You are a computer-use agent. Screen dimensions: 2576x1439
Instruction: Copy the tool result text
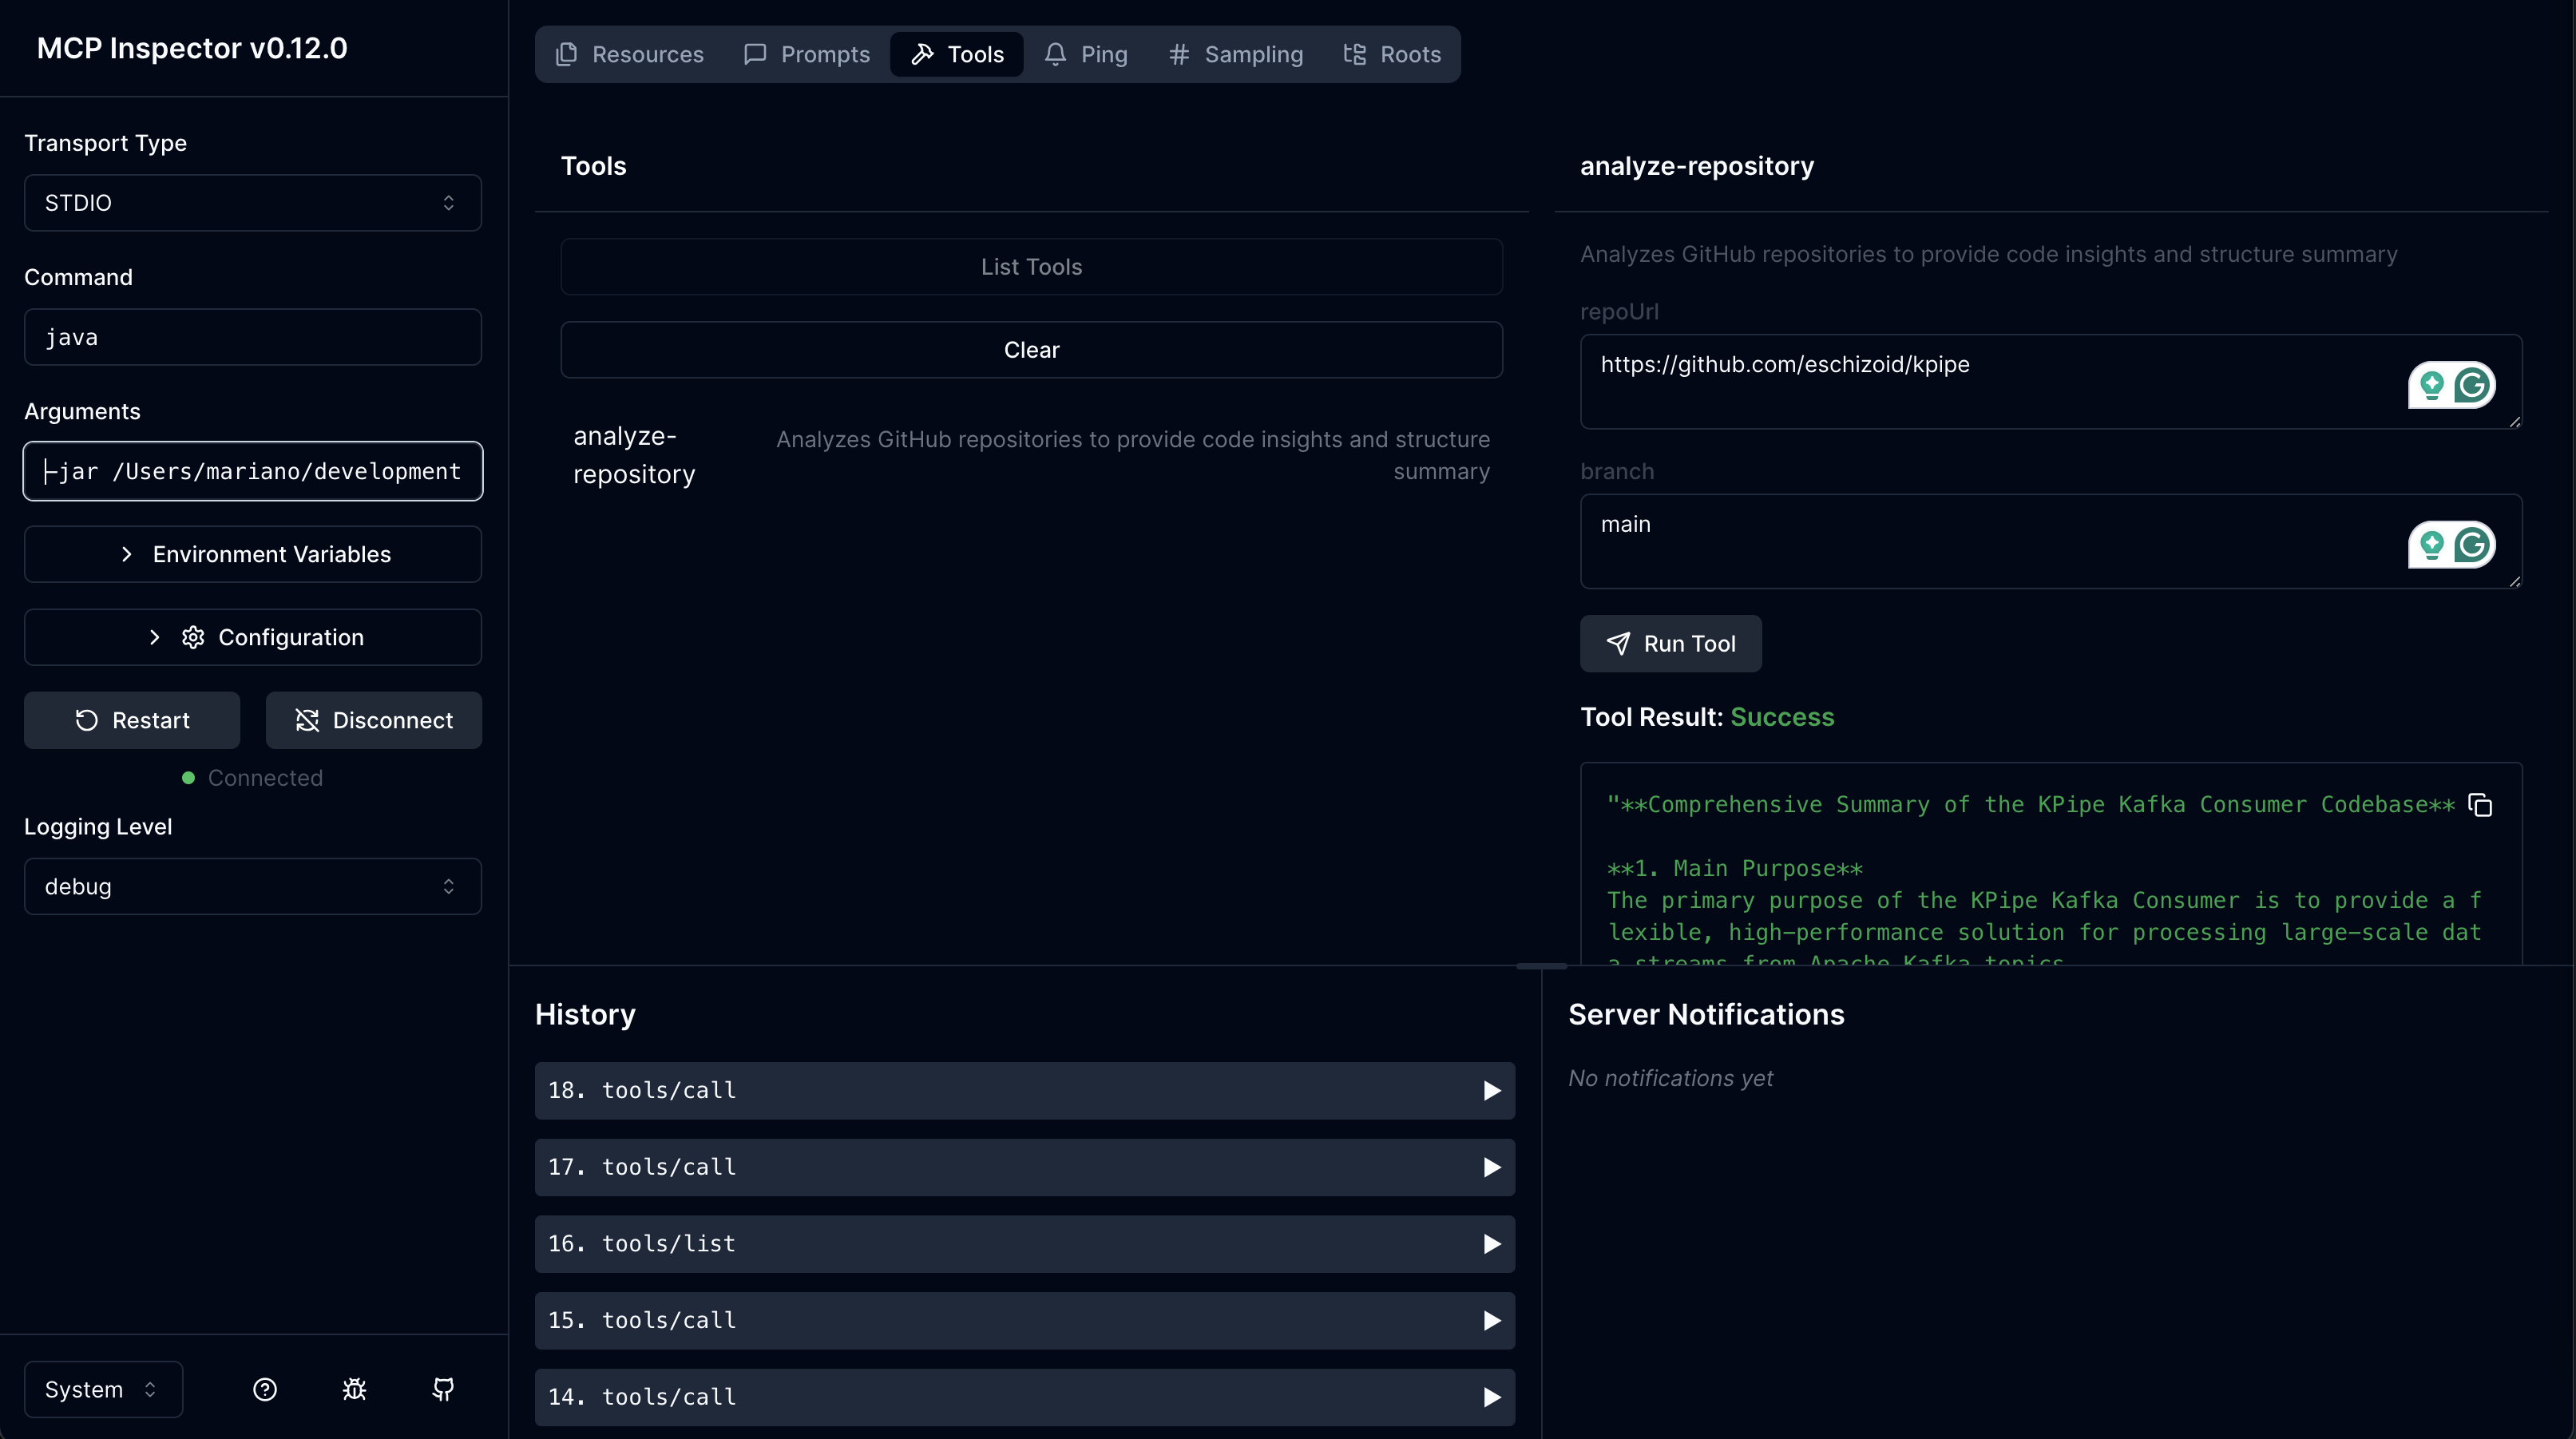[x=2480, y=805]
